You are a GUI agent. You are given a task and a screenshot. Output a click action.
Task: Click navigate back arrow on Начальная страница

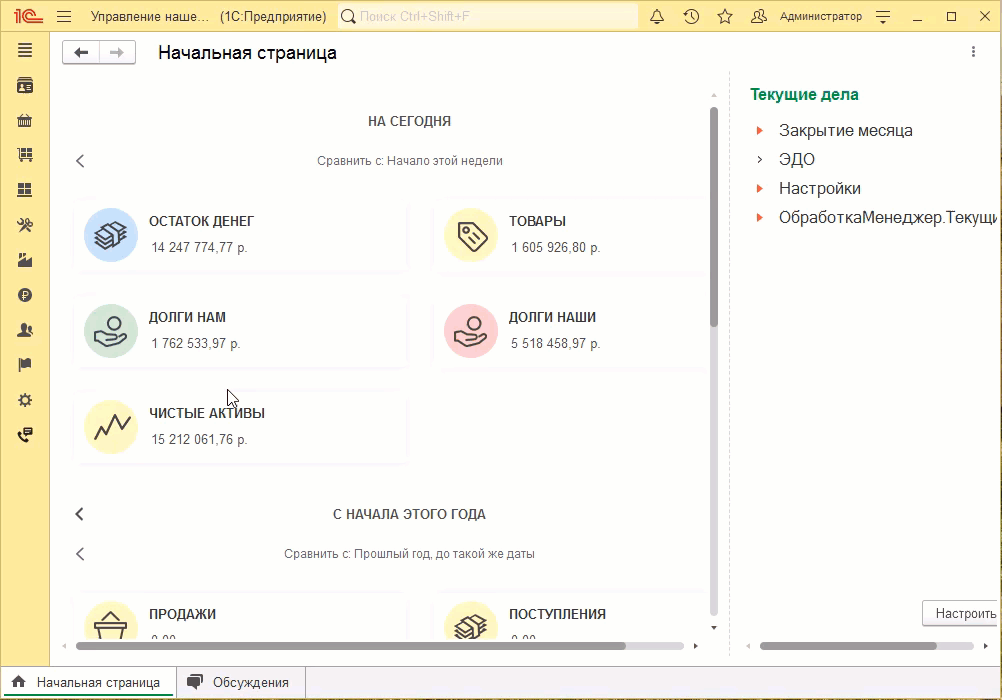click(x=81, y=52)
